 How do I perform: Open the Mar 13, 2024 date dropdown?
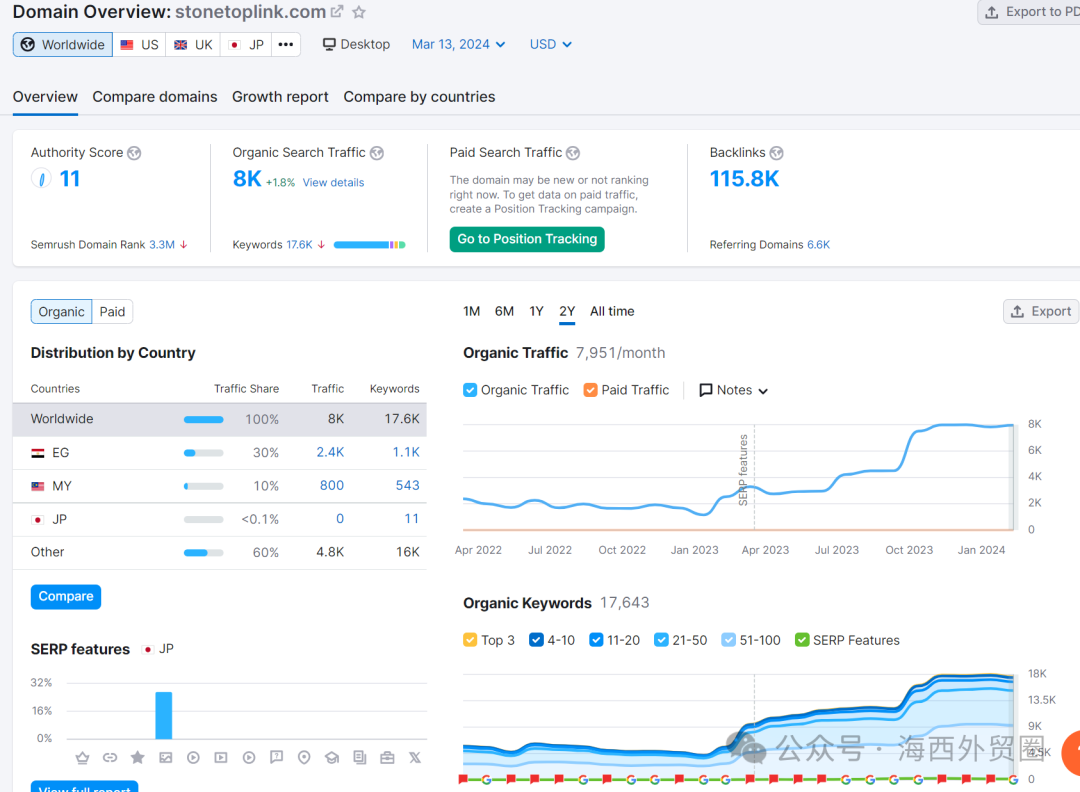(458, 45)
